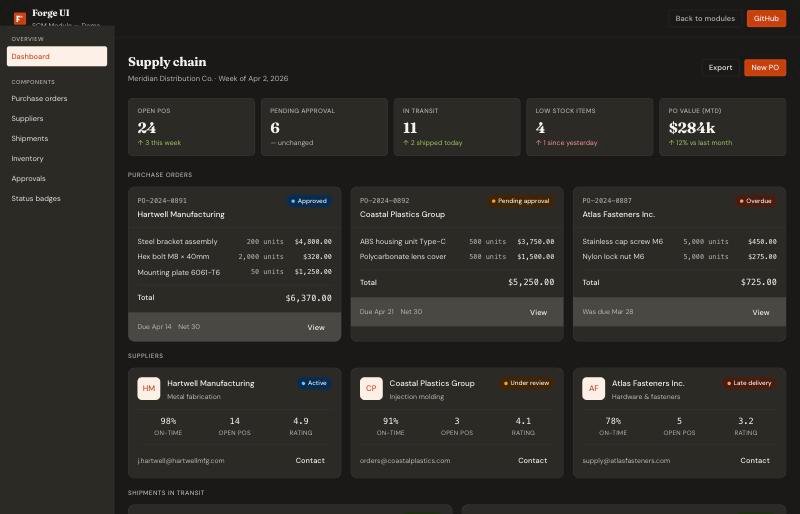Create a New PO

tap(765, 67)
